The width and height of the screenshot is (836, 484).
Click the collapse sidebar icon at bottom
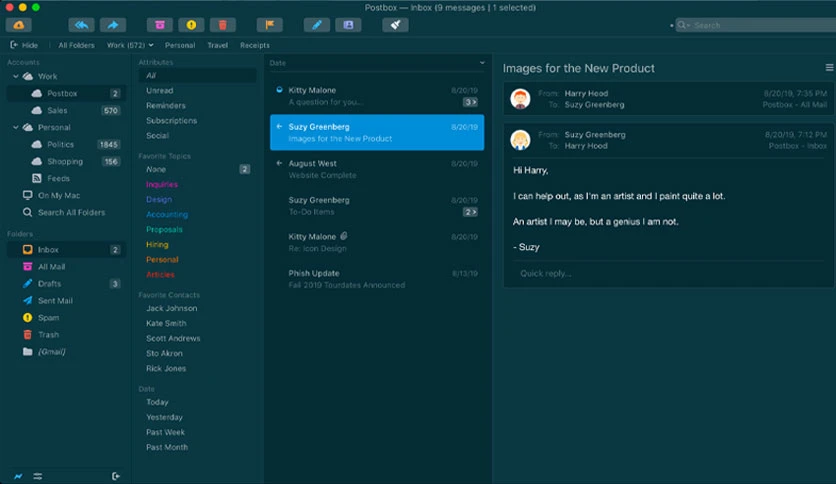click(116, 476)
